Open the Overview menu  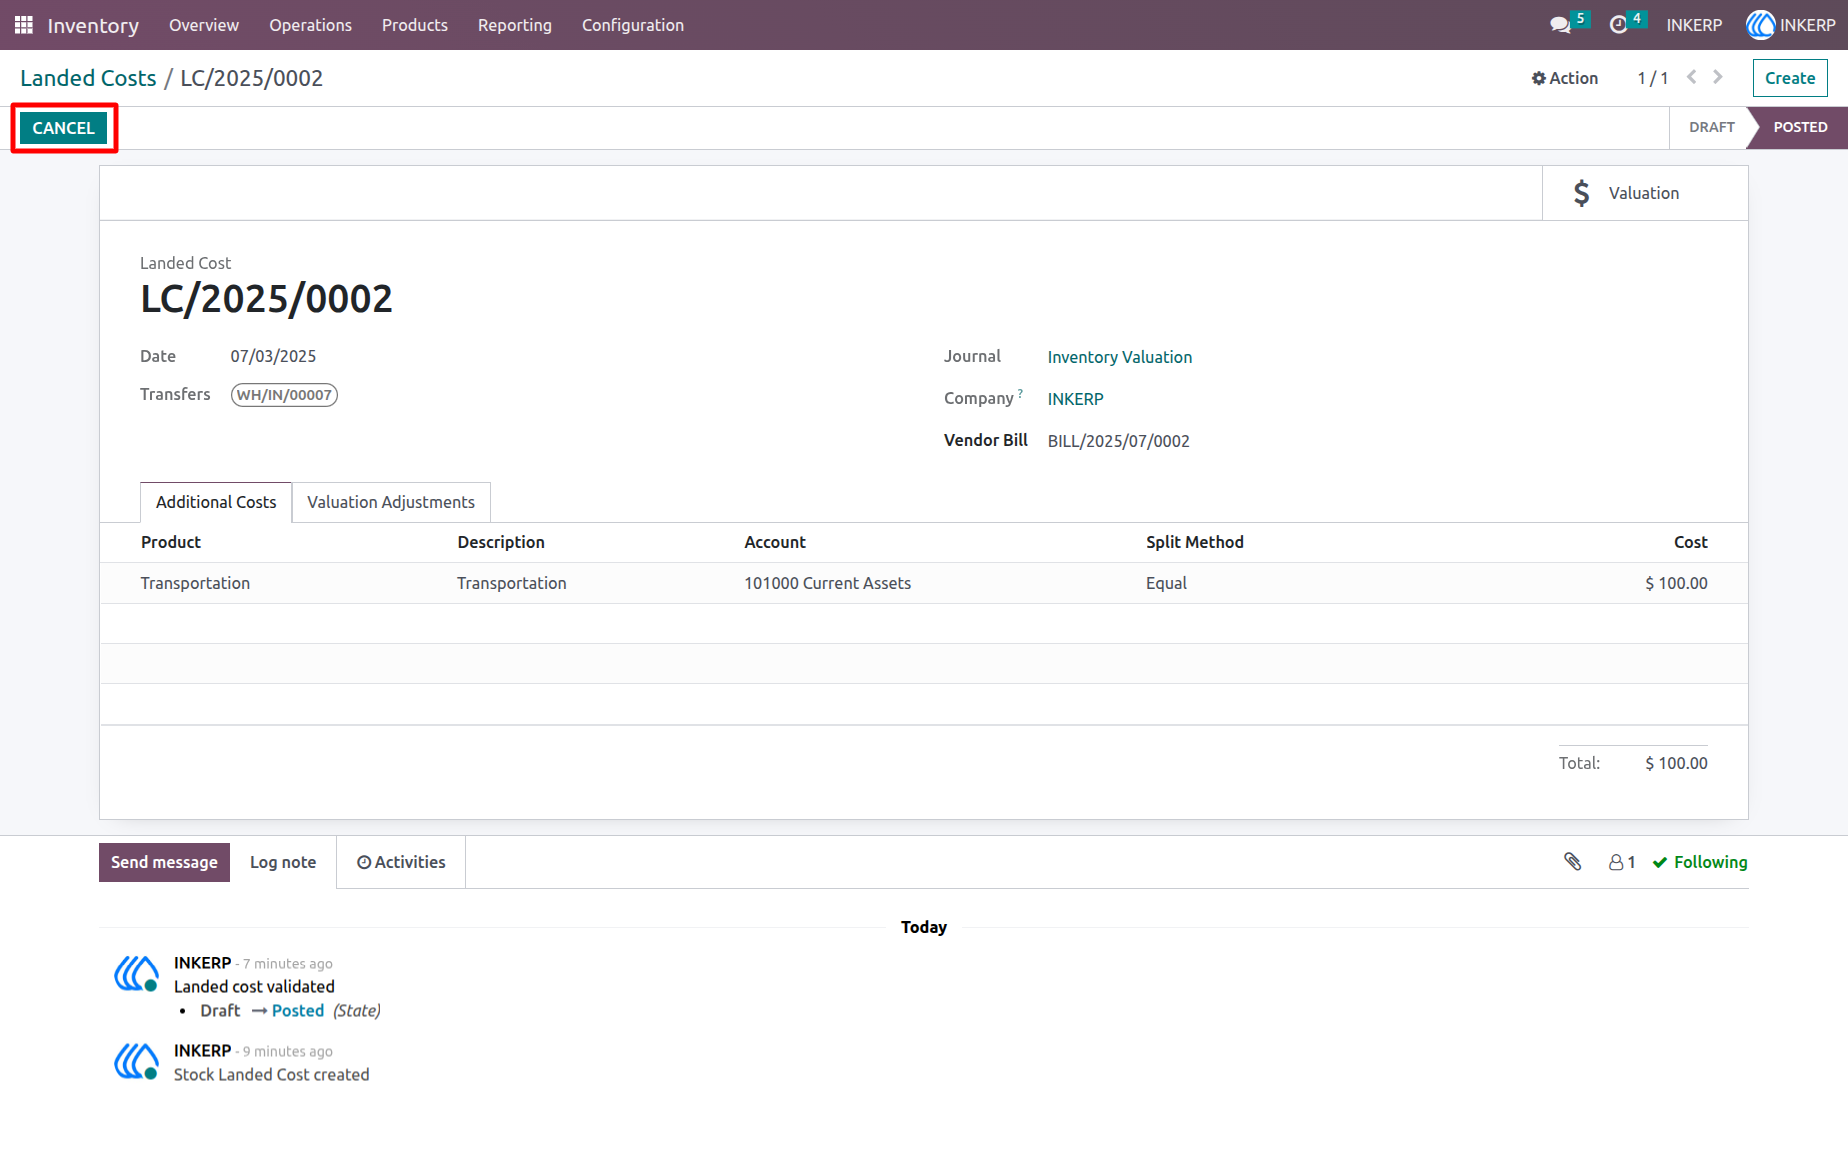pyautogui.click(x=204, y=25)
